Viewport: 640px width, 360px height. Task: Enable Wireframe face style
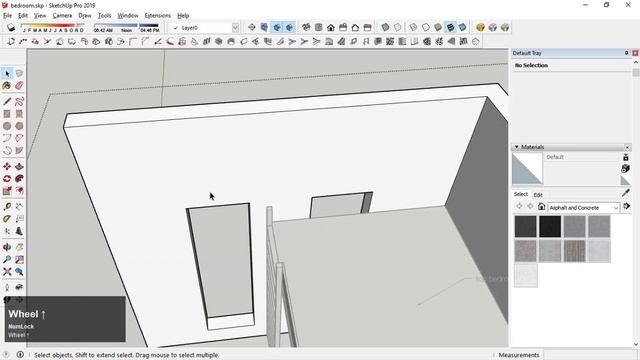(x=413, y=27)
